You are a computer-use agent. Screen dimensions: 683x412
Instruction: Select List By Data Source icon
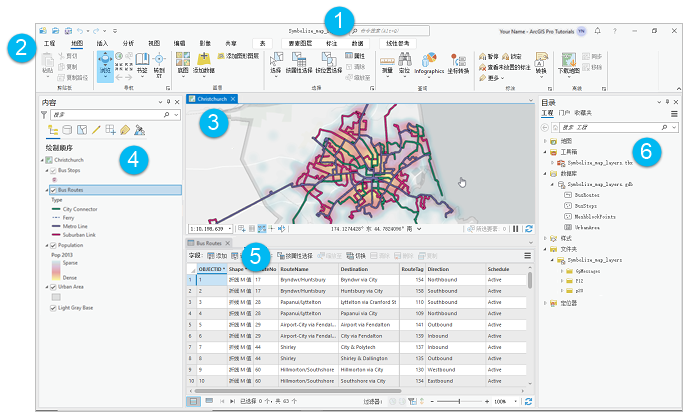67,130
